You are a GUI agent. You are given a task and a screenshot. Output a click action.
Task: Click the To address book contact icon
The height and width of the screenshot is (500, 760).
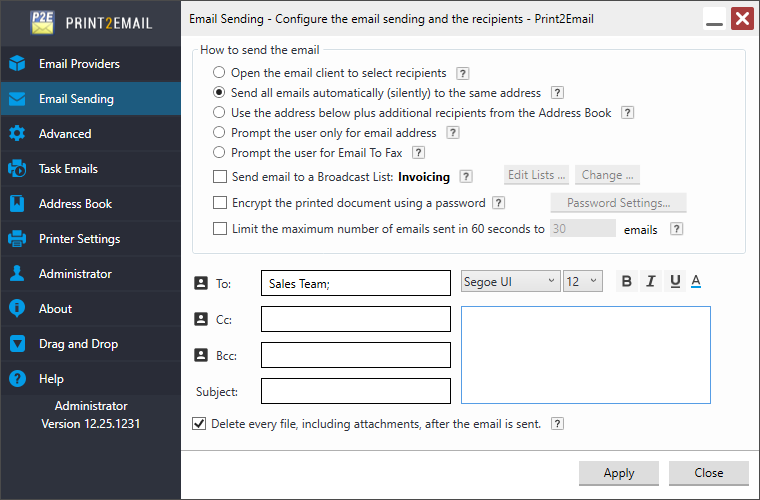(x=200, y=284)
